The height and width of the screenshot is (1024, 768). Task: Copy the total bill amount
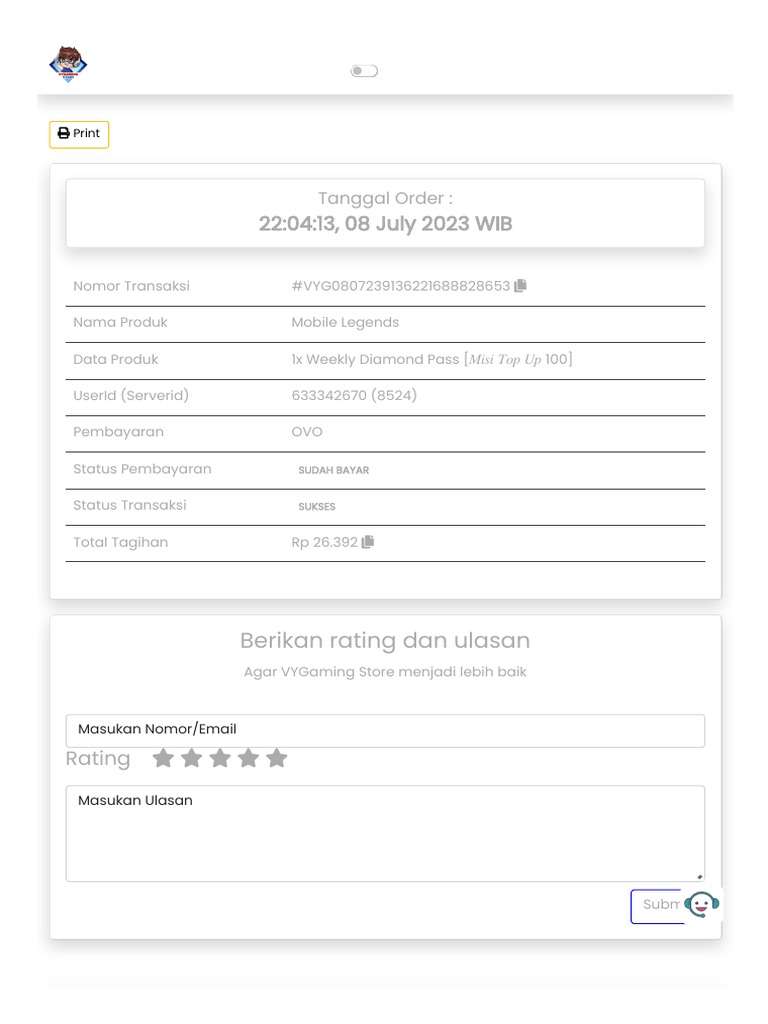point(368,542)
